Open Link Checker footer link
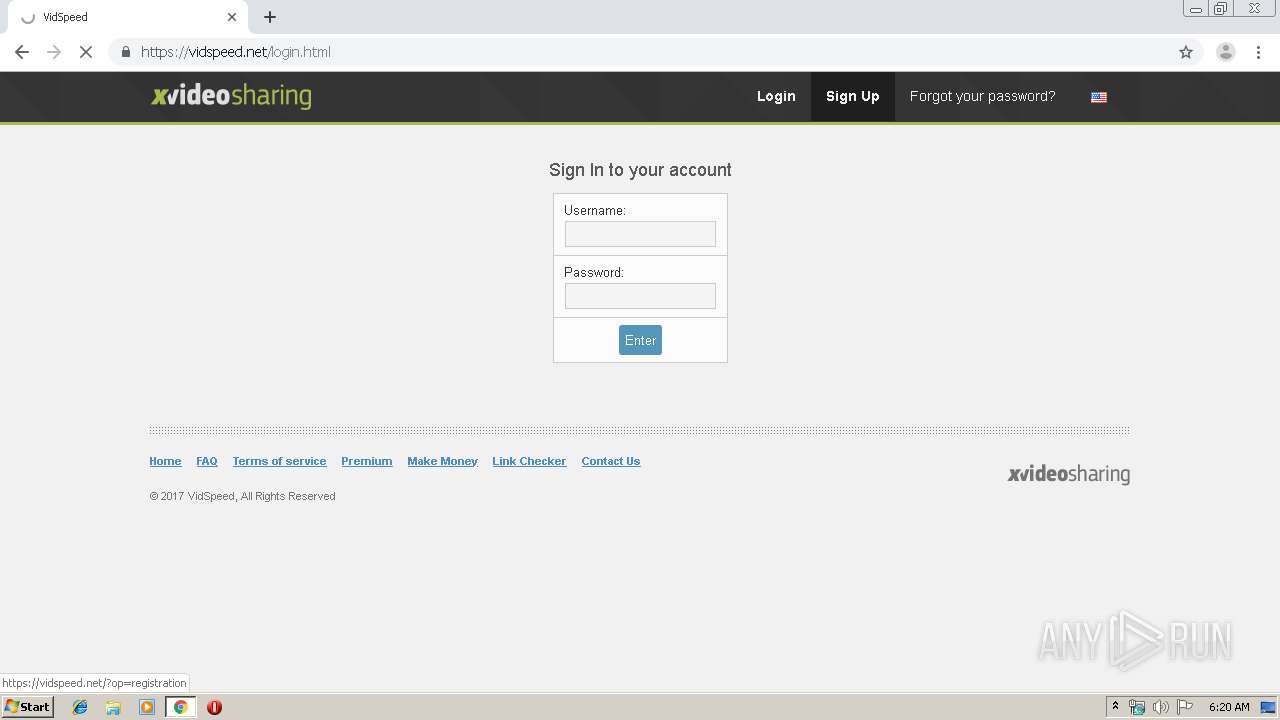The image size is (1280, 720). click(529, 461)
